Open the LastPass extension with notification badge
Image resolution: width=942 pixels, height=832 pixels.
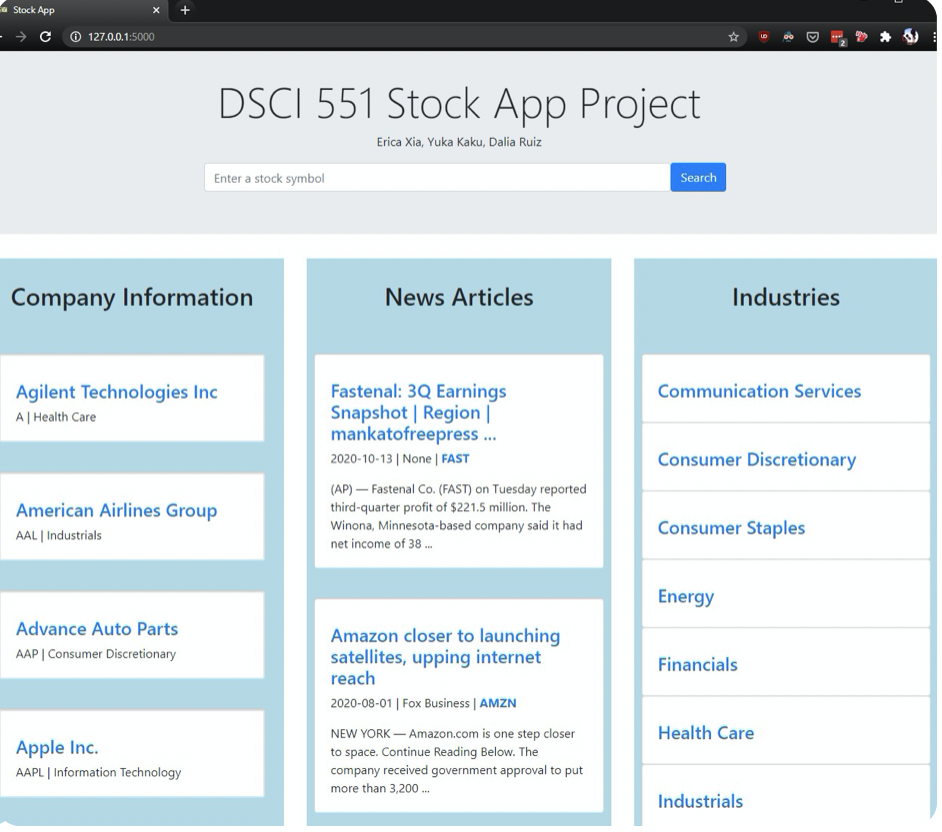point(838,36)
